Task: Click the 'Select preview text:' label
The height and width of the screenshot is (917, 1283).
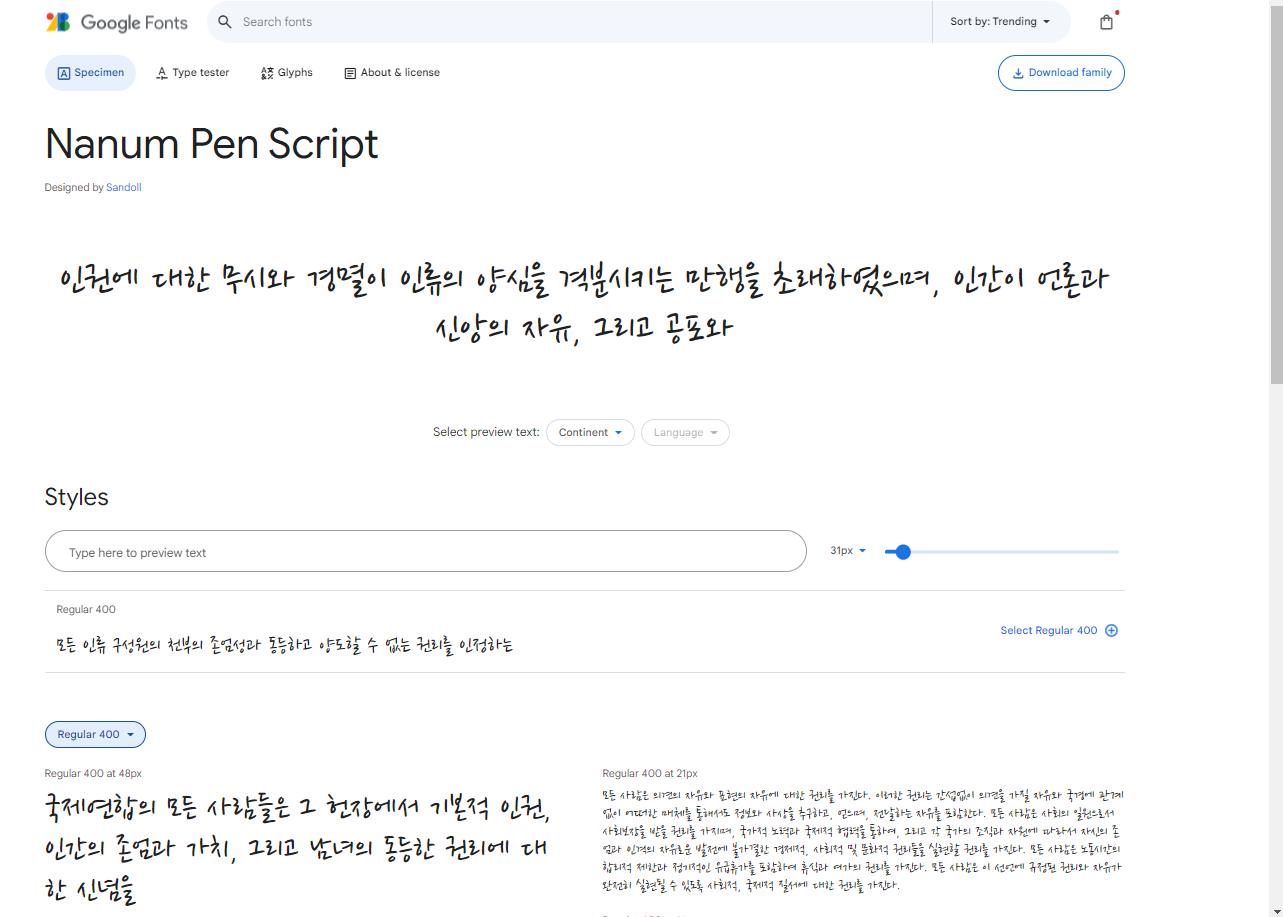Action: [x=486, y=433]
